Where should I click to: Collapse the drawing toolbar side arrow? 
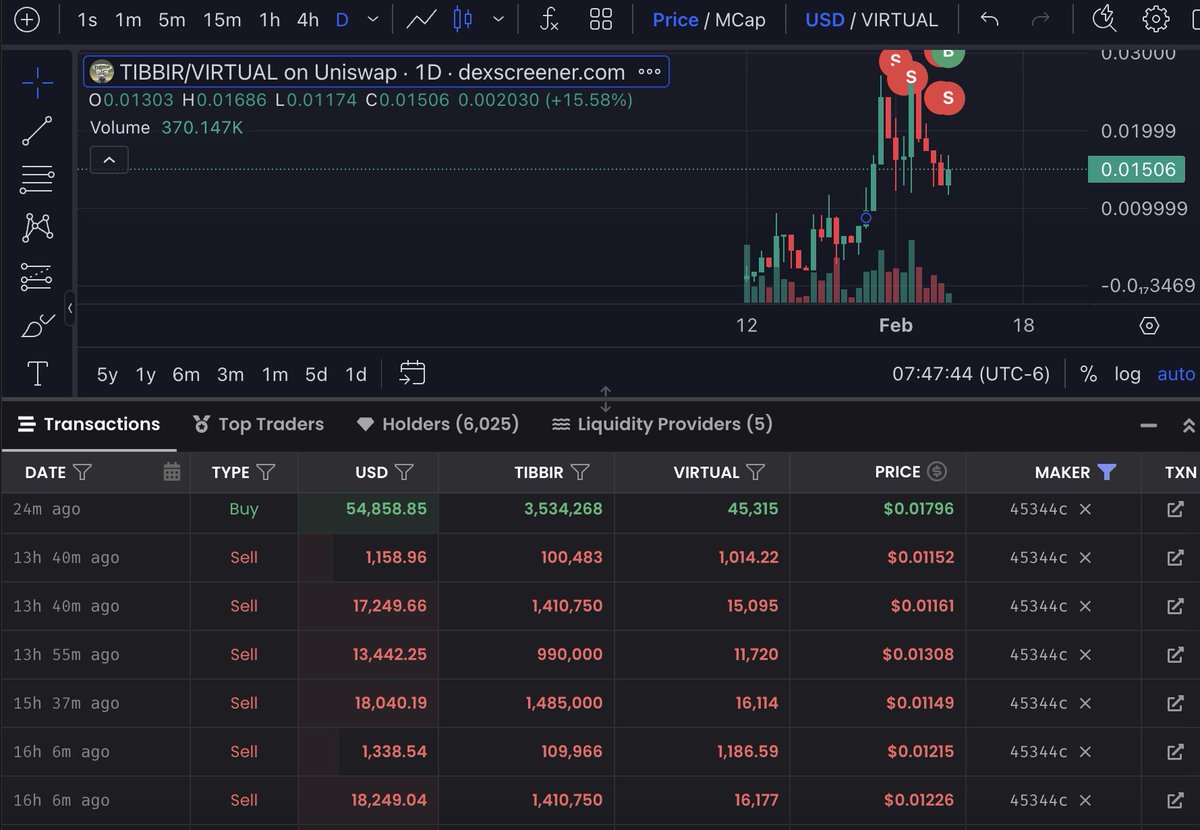(x=70, y=309)
